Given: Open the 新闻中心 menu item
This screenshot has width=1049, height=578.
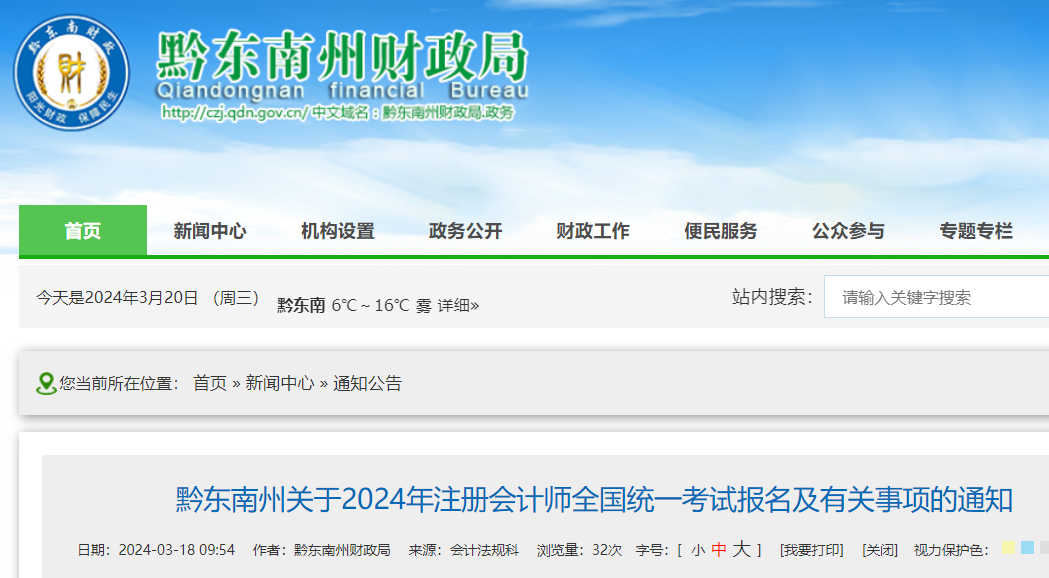Looking at the screenshot, I should (210, 231).
